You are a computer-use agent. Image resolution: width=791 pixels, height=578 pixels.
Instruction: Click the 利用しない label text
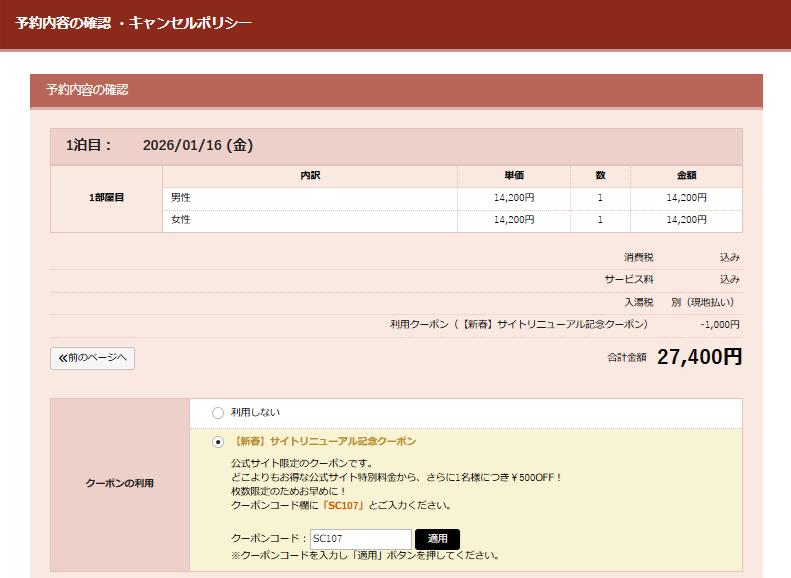click(255, 412)
